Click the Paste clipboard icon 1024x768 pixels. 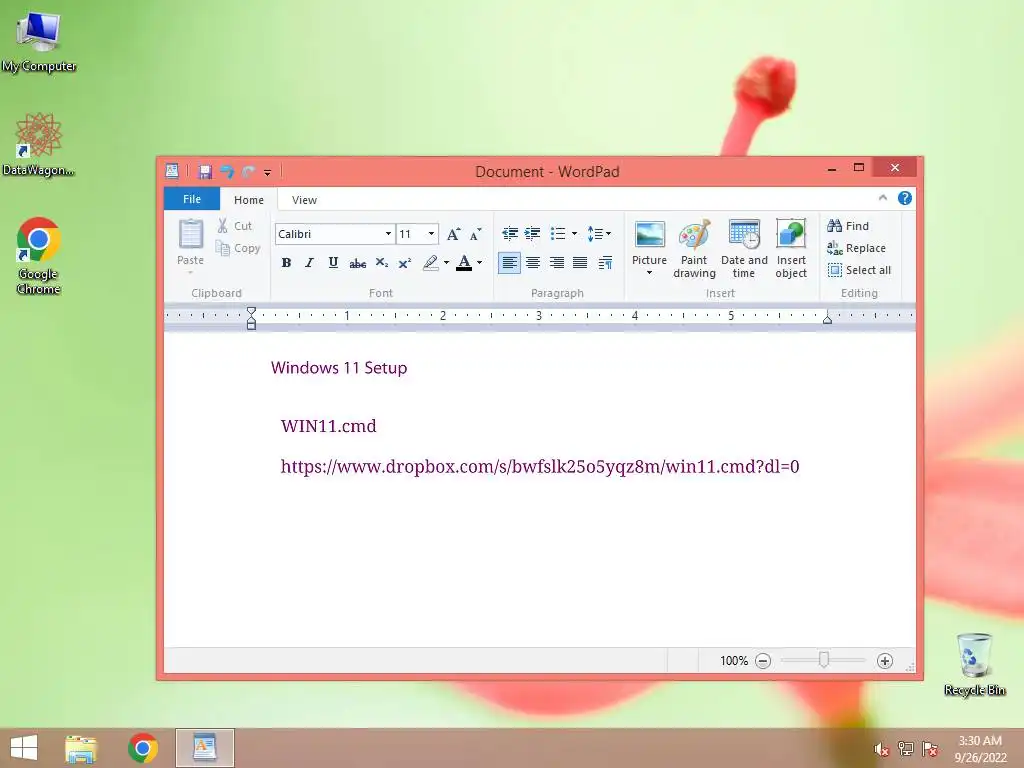click(x=191, y=234)
